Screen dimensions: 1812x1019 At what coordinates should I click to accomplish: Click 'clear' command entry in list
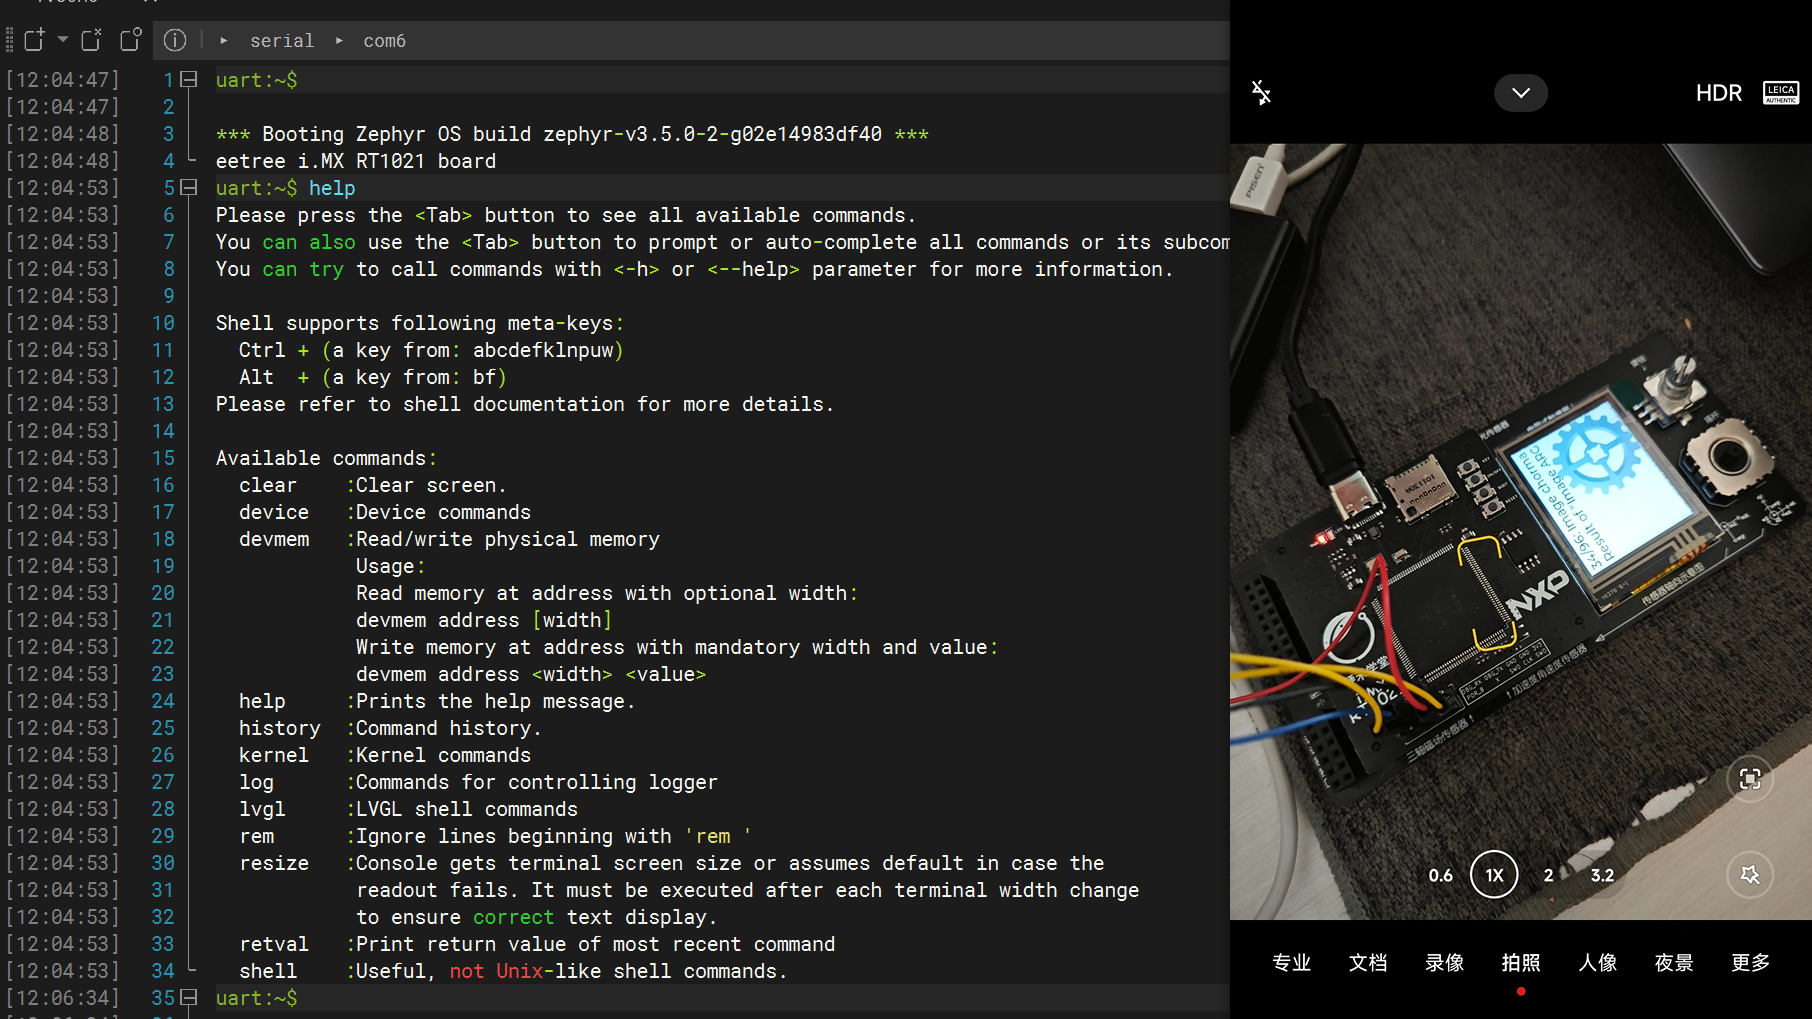click(x=268, y=485)
